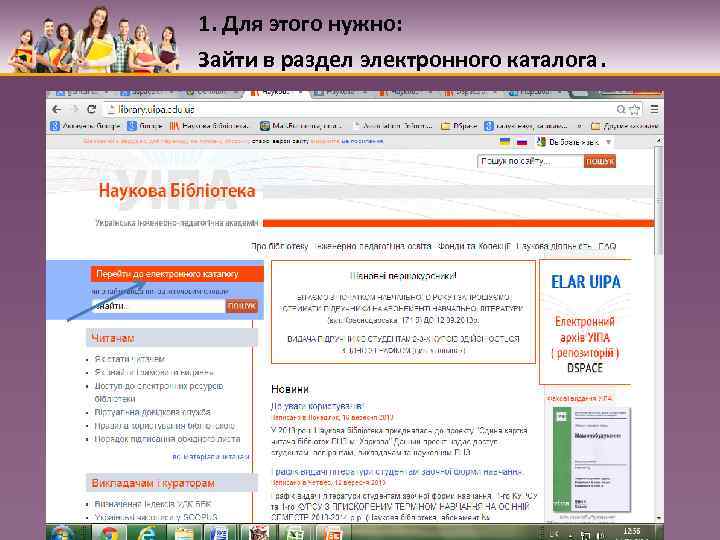720x540 pixels.
Task: Open 'Порядок підписання обхідного листа' link
Action: pyautogui.click(x=167, y=439)
